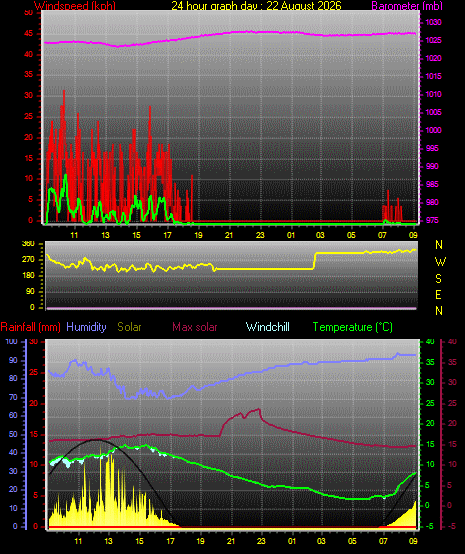Click the 25 mark on rainfall axis
465x554 pixels.
point(34,373)
